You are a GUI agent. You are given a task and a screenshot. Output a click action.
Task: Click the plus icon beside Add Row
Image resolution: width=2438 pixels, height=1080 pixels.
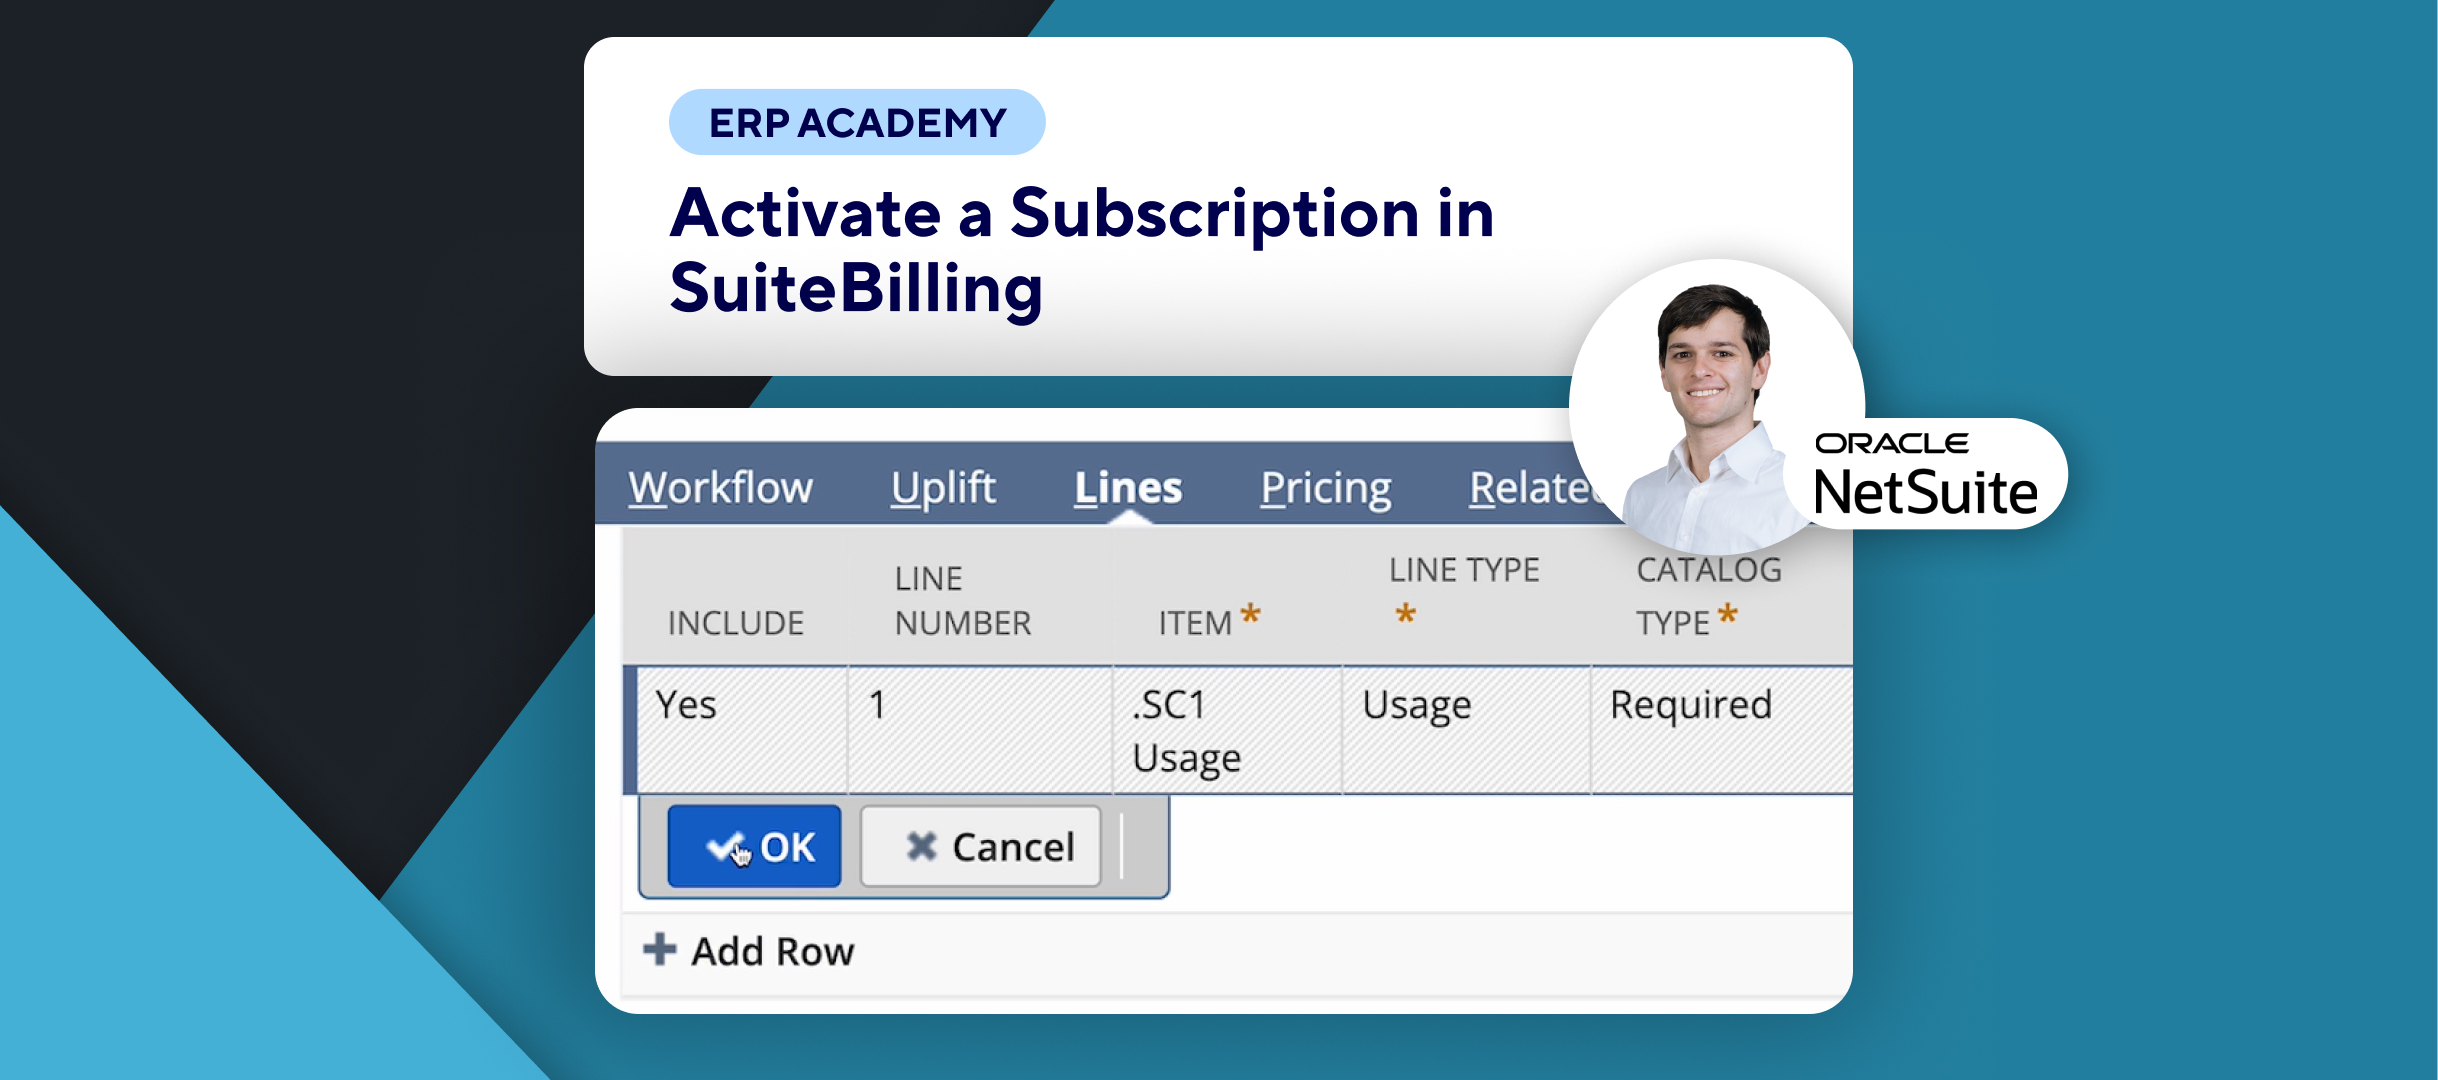pos(660,949)
